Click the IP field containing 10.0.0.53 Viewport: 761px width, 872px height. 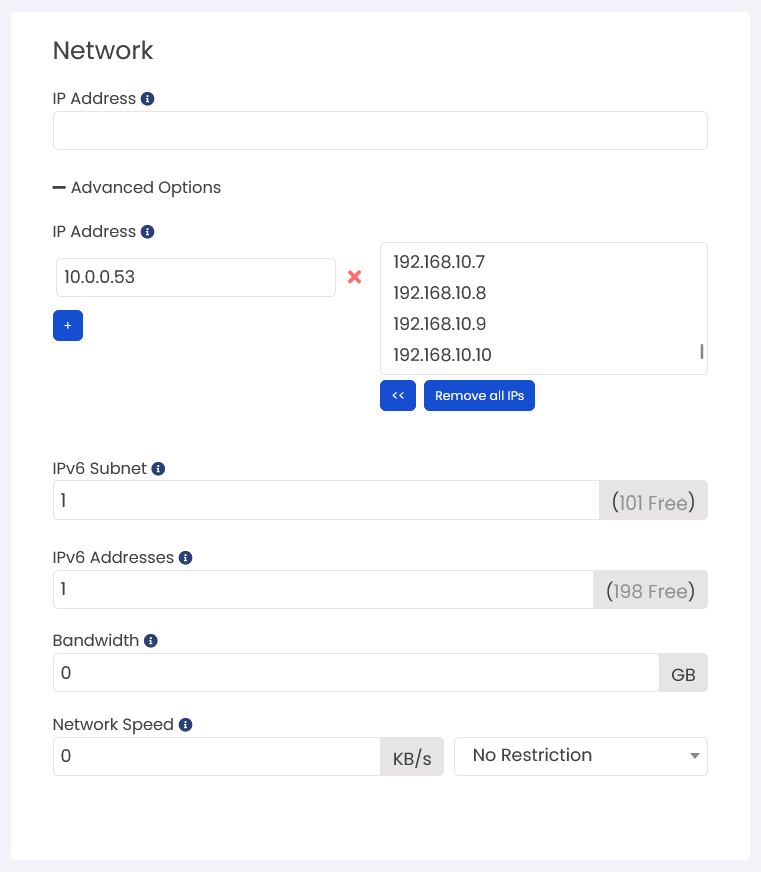196,277
